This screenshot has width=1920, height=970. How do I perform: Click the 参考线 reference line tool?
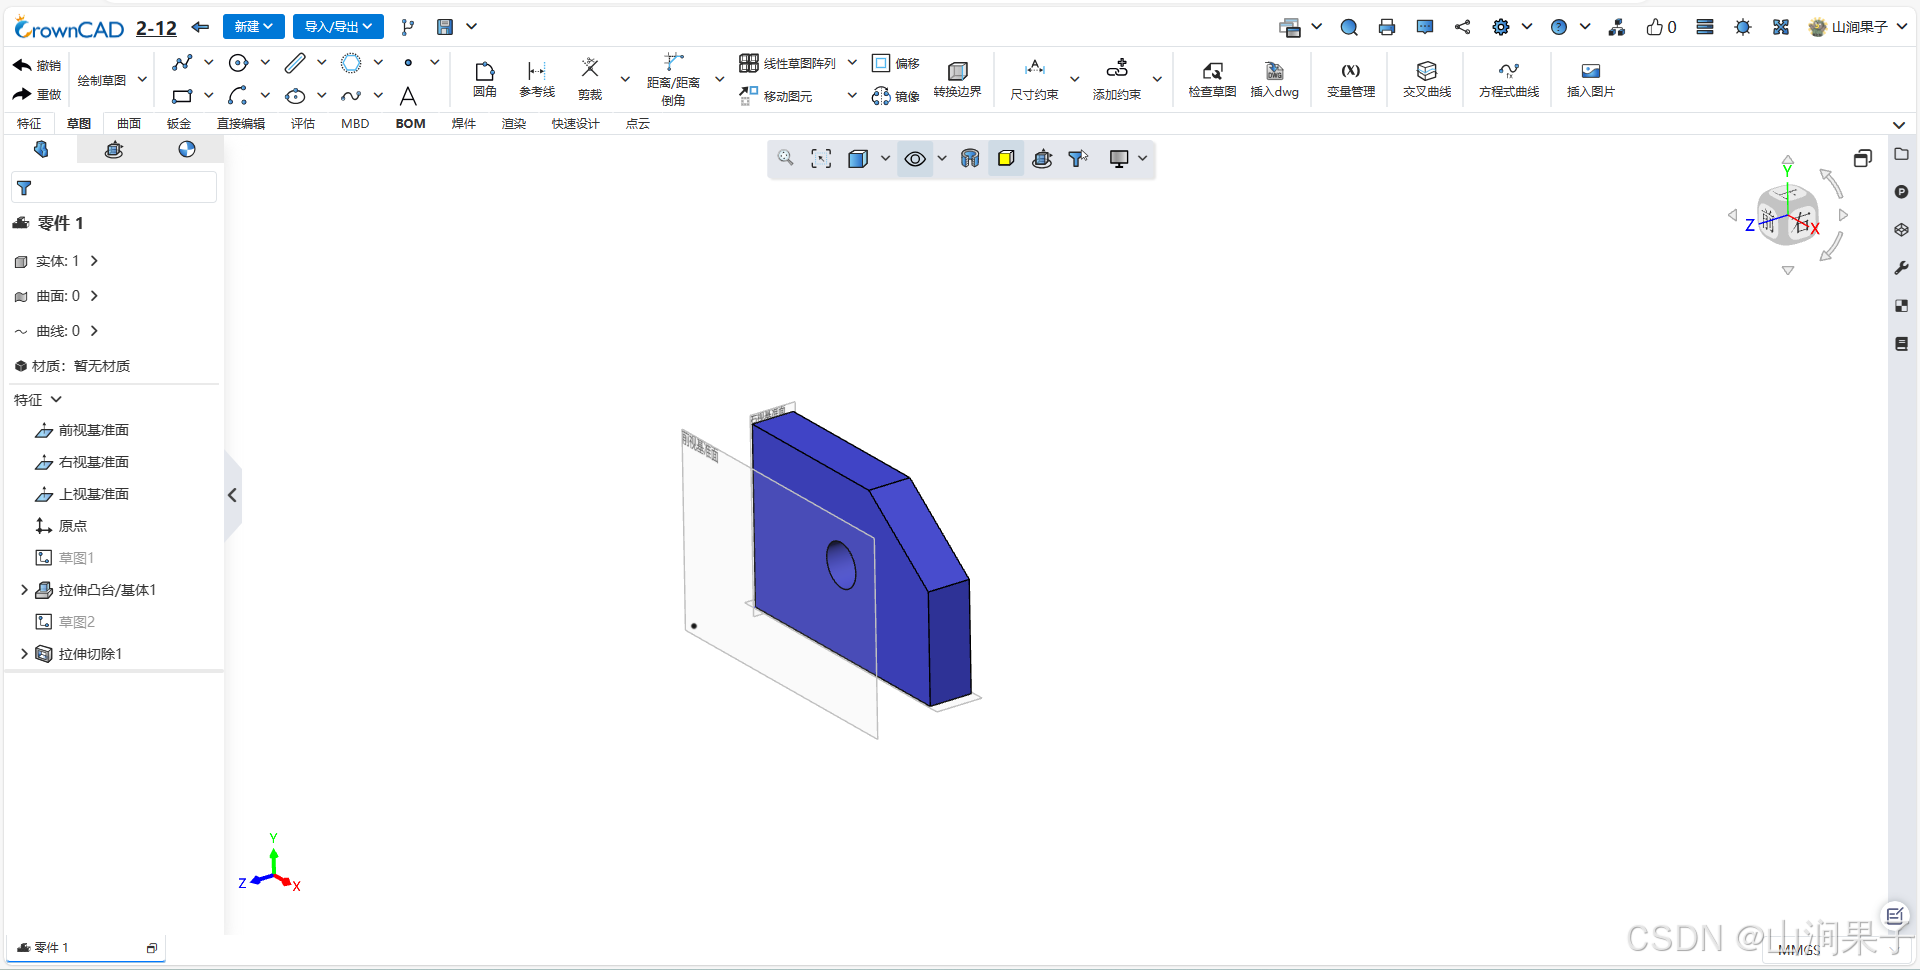coord(537,79)
